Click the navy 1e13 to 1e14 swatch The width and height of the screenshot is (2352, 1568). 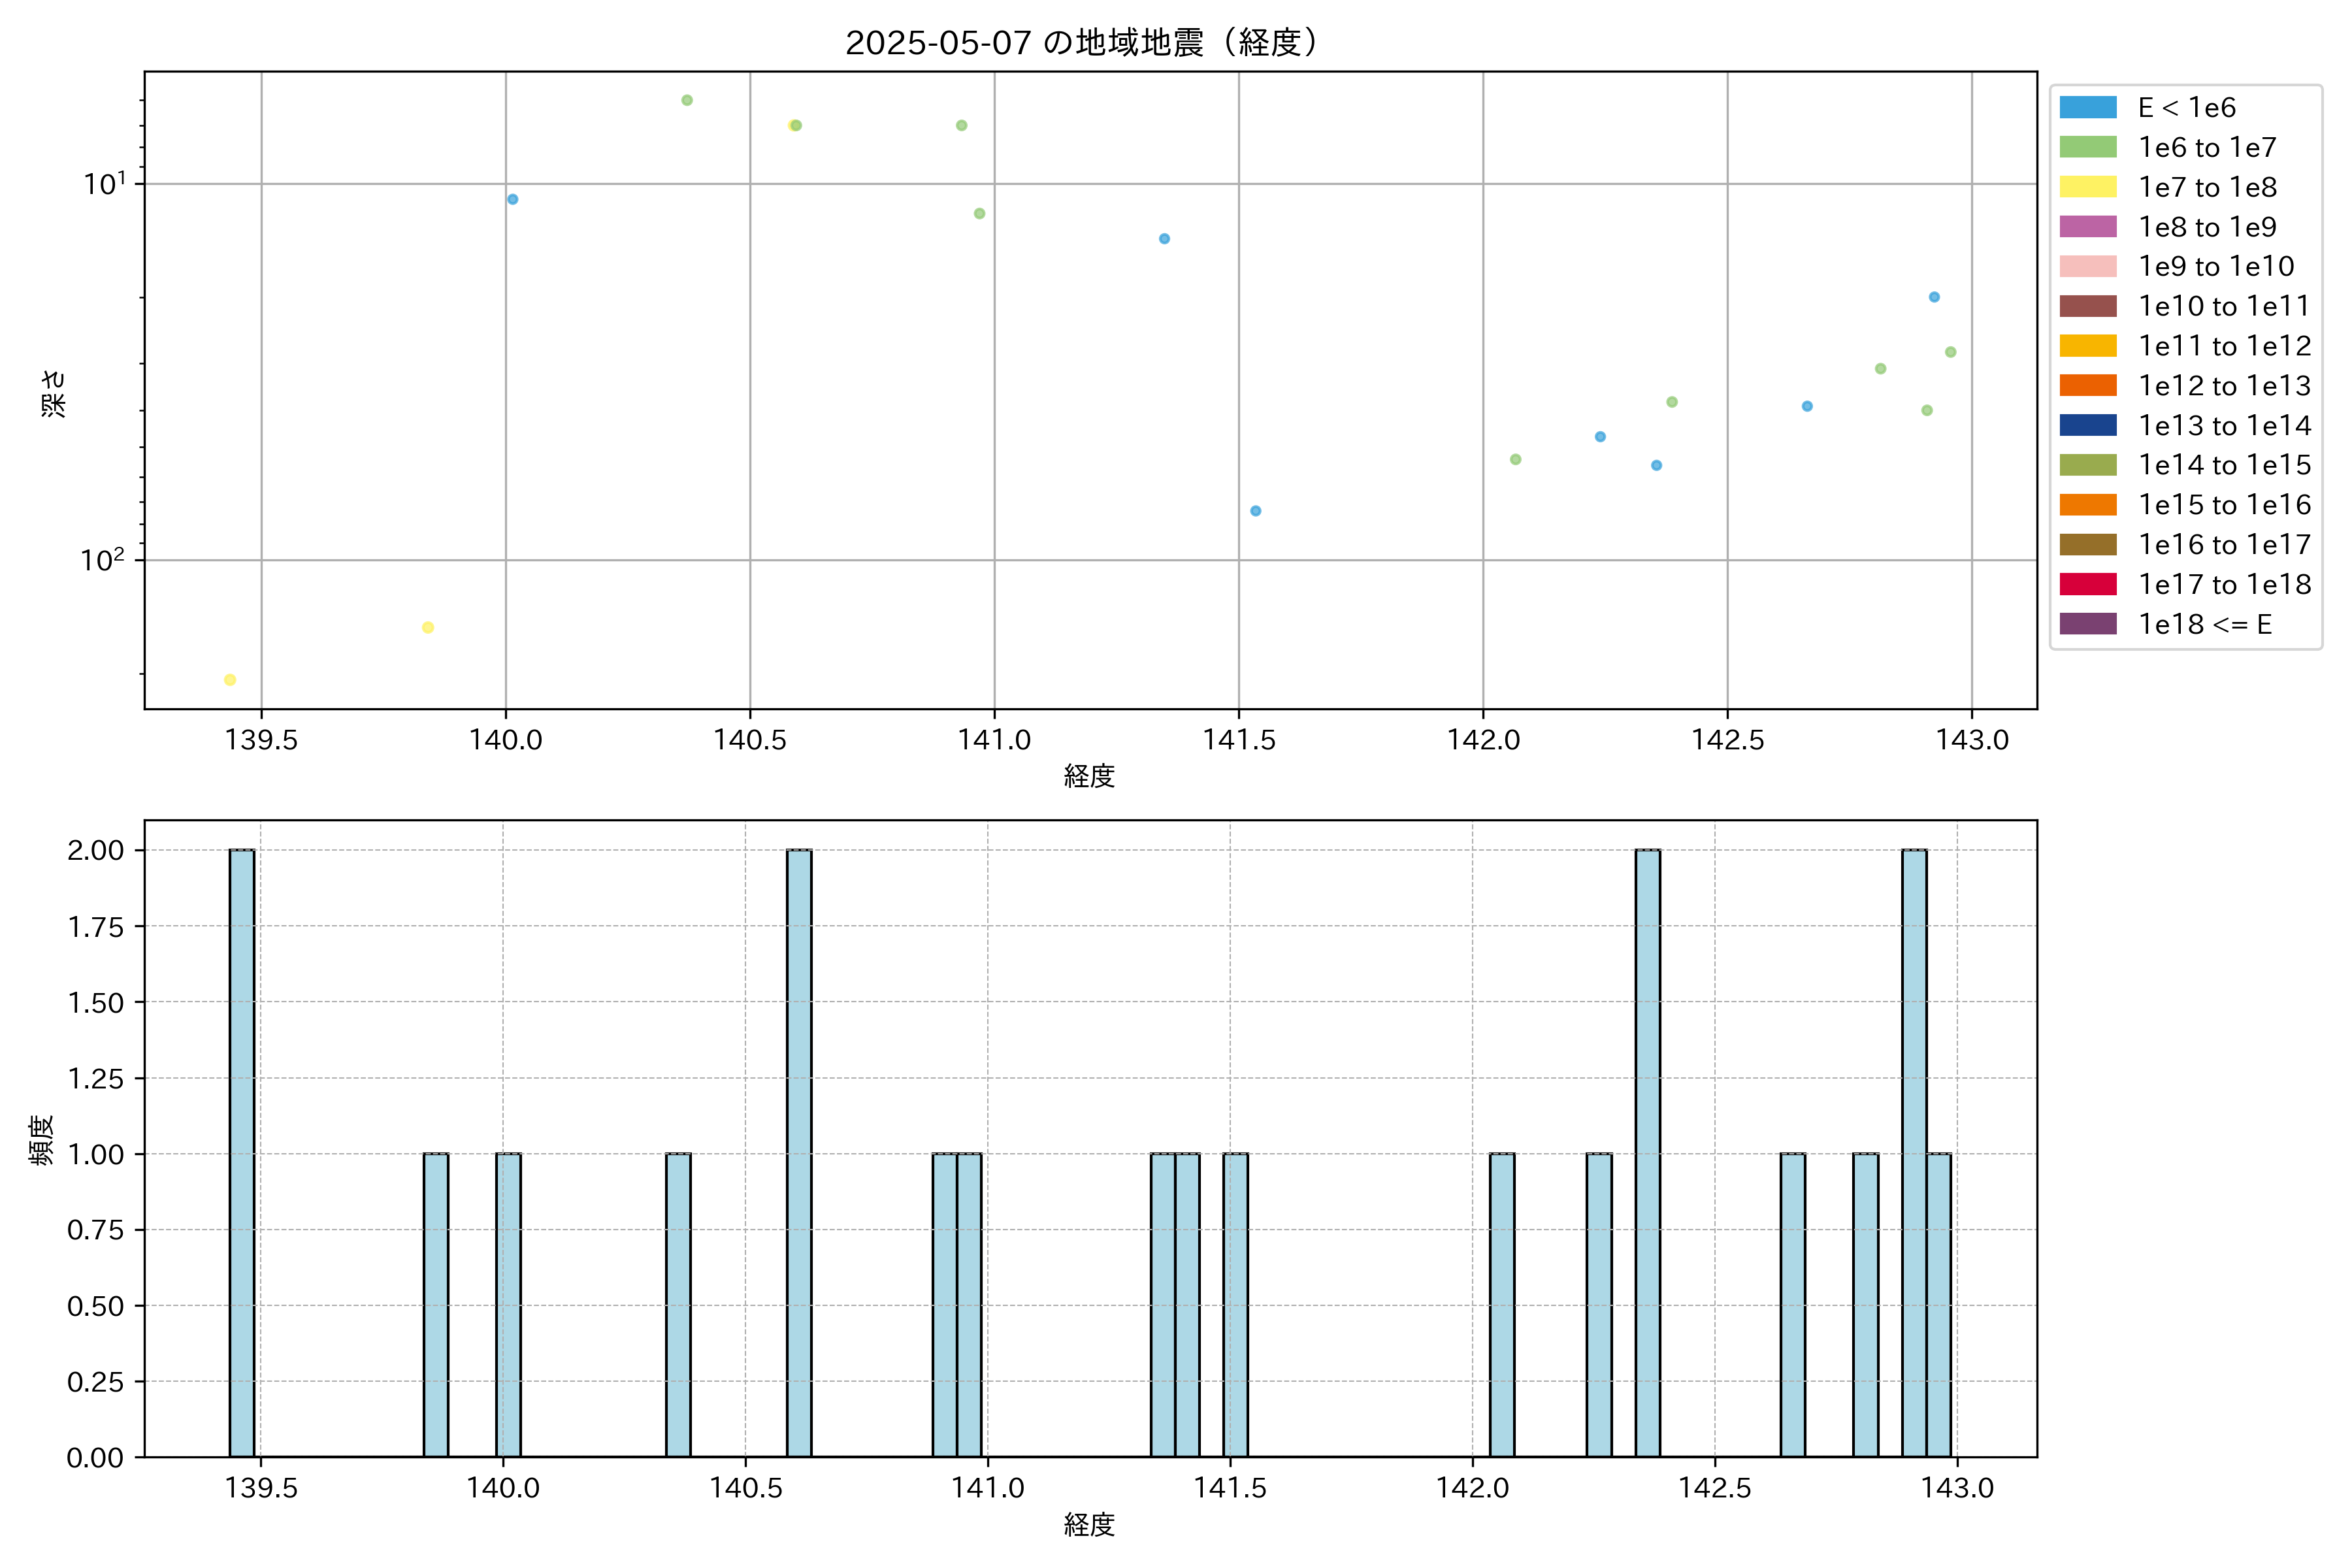tap(2088, 425)
